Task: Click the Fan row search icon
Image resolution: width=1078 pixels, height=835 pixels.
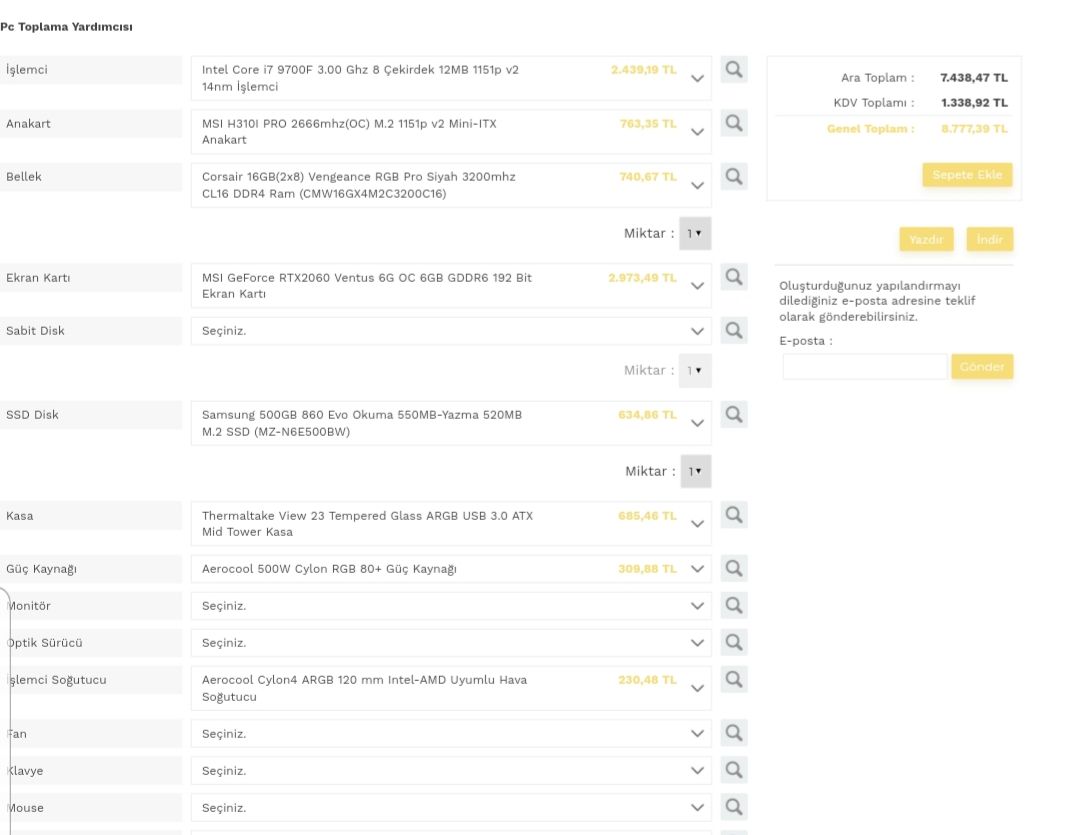Action: [734, 733]
